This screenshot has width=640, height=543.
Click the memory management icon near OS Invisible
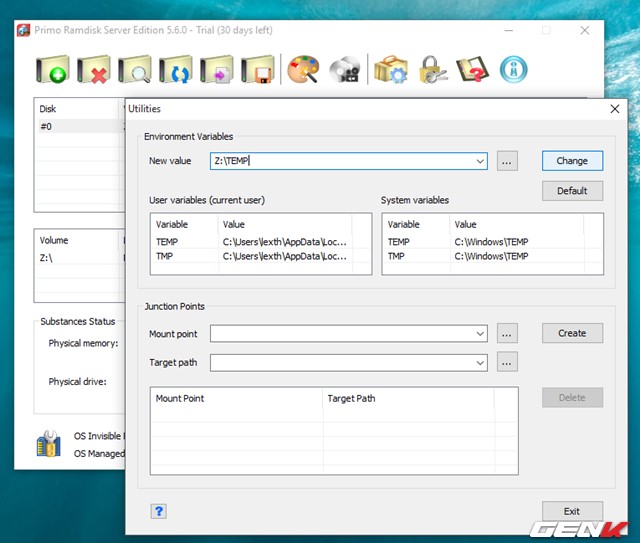click(49, 444)
